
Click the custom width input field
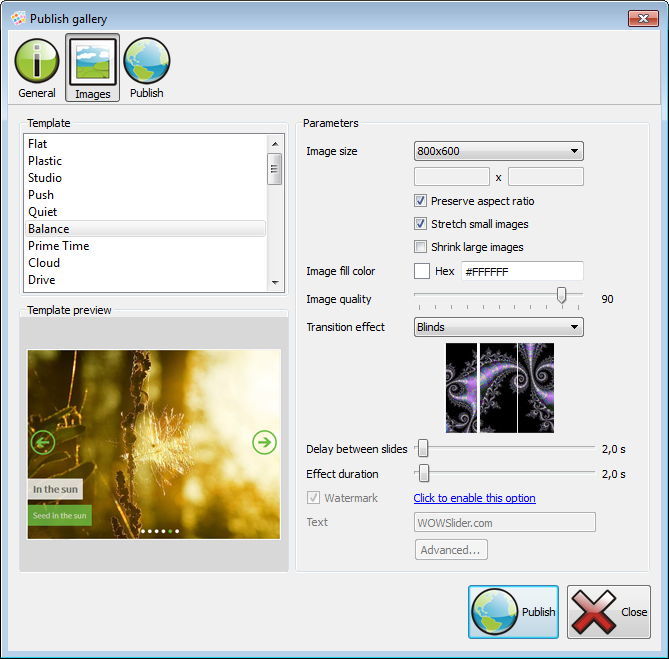(x=451, y=176)
